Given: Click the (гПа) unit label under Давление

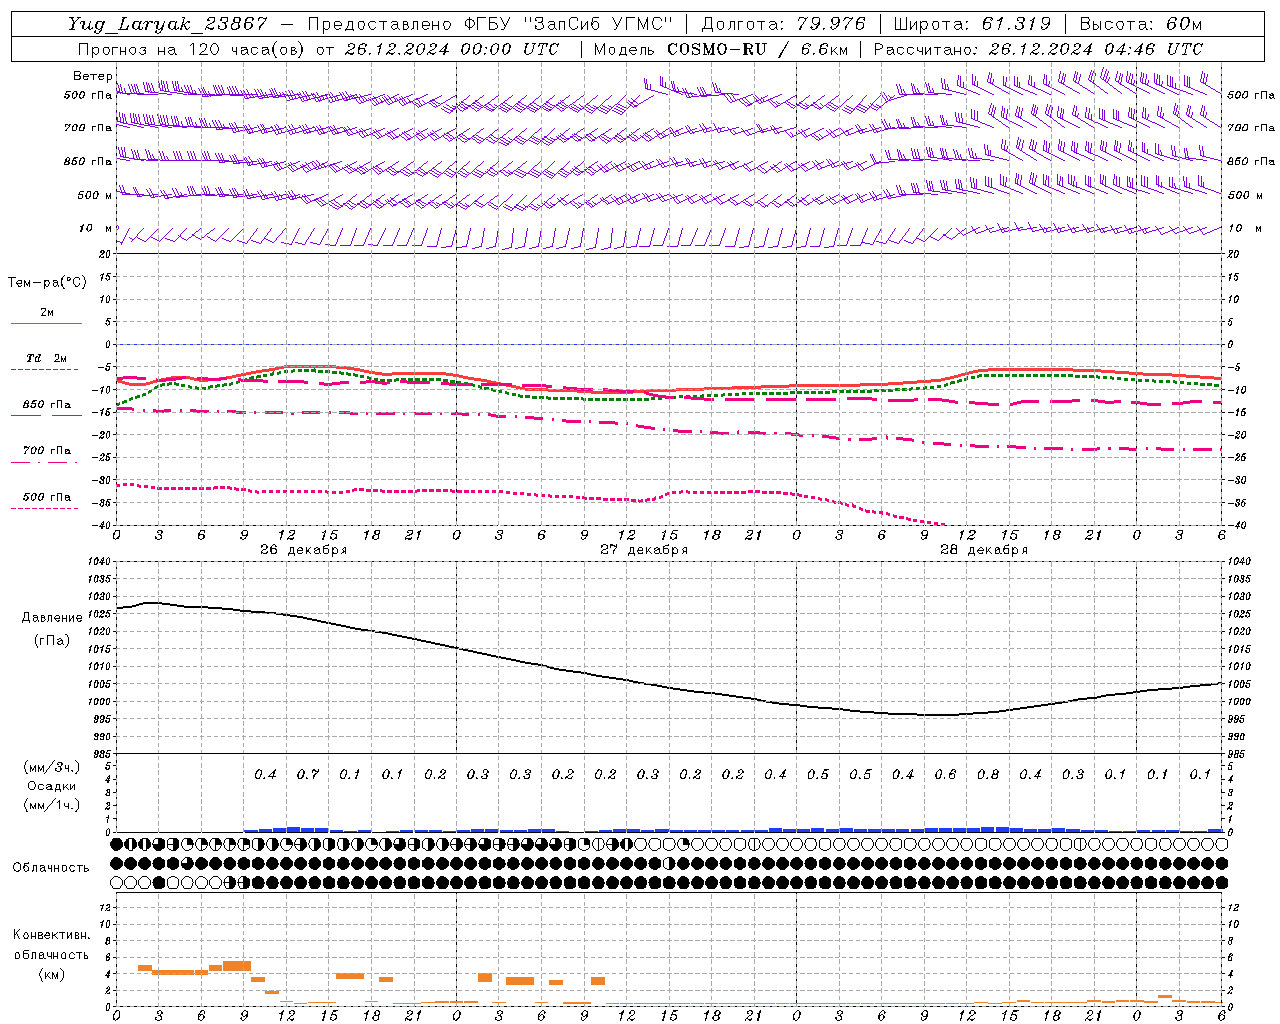Looking at the screenshot, I should click(52, 640).
